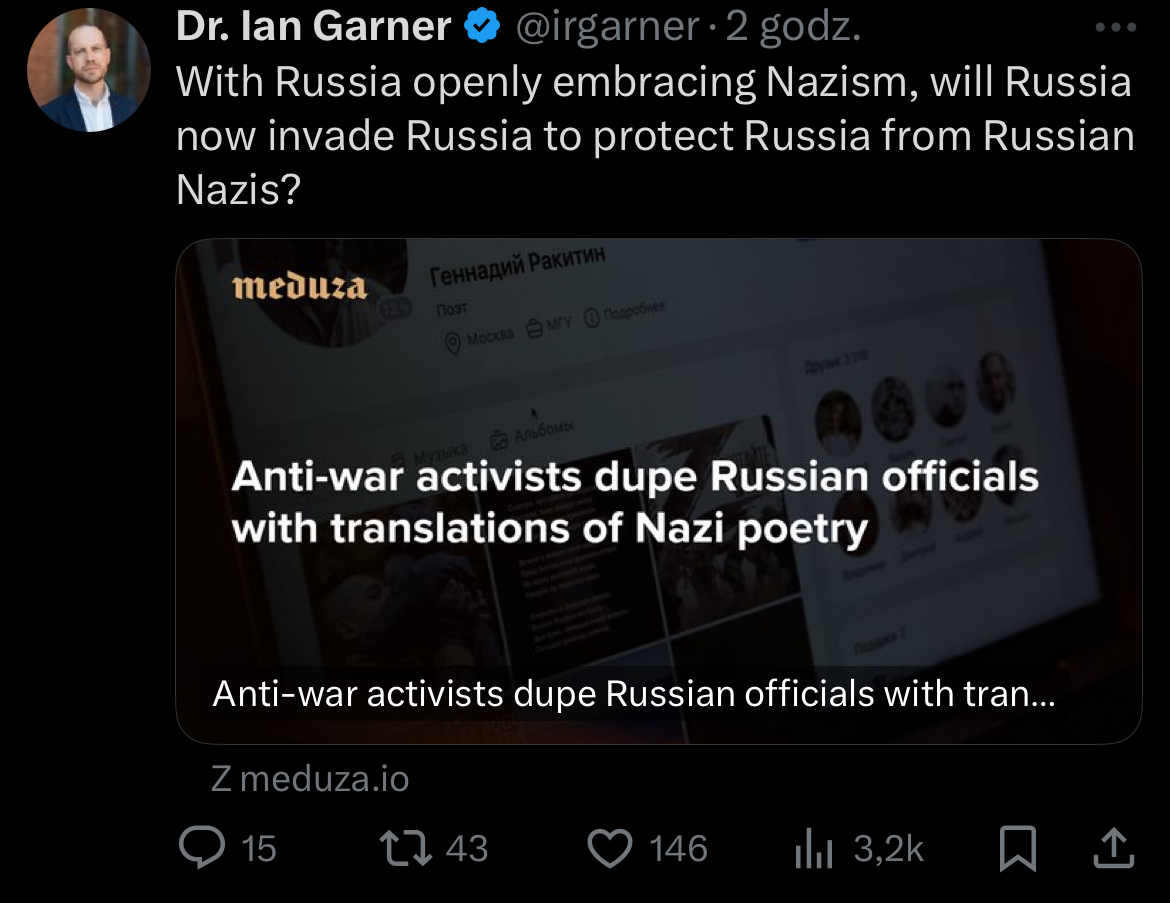
Task: Open the '2 godz.' timestamp
Action: click(793, 28)
